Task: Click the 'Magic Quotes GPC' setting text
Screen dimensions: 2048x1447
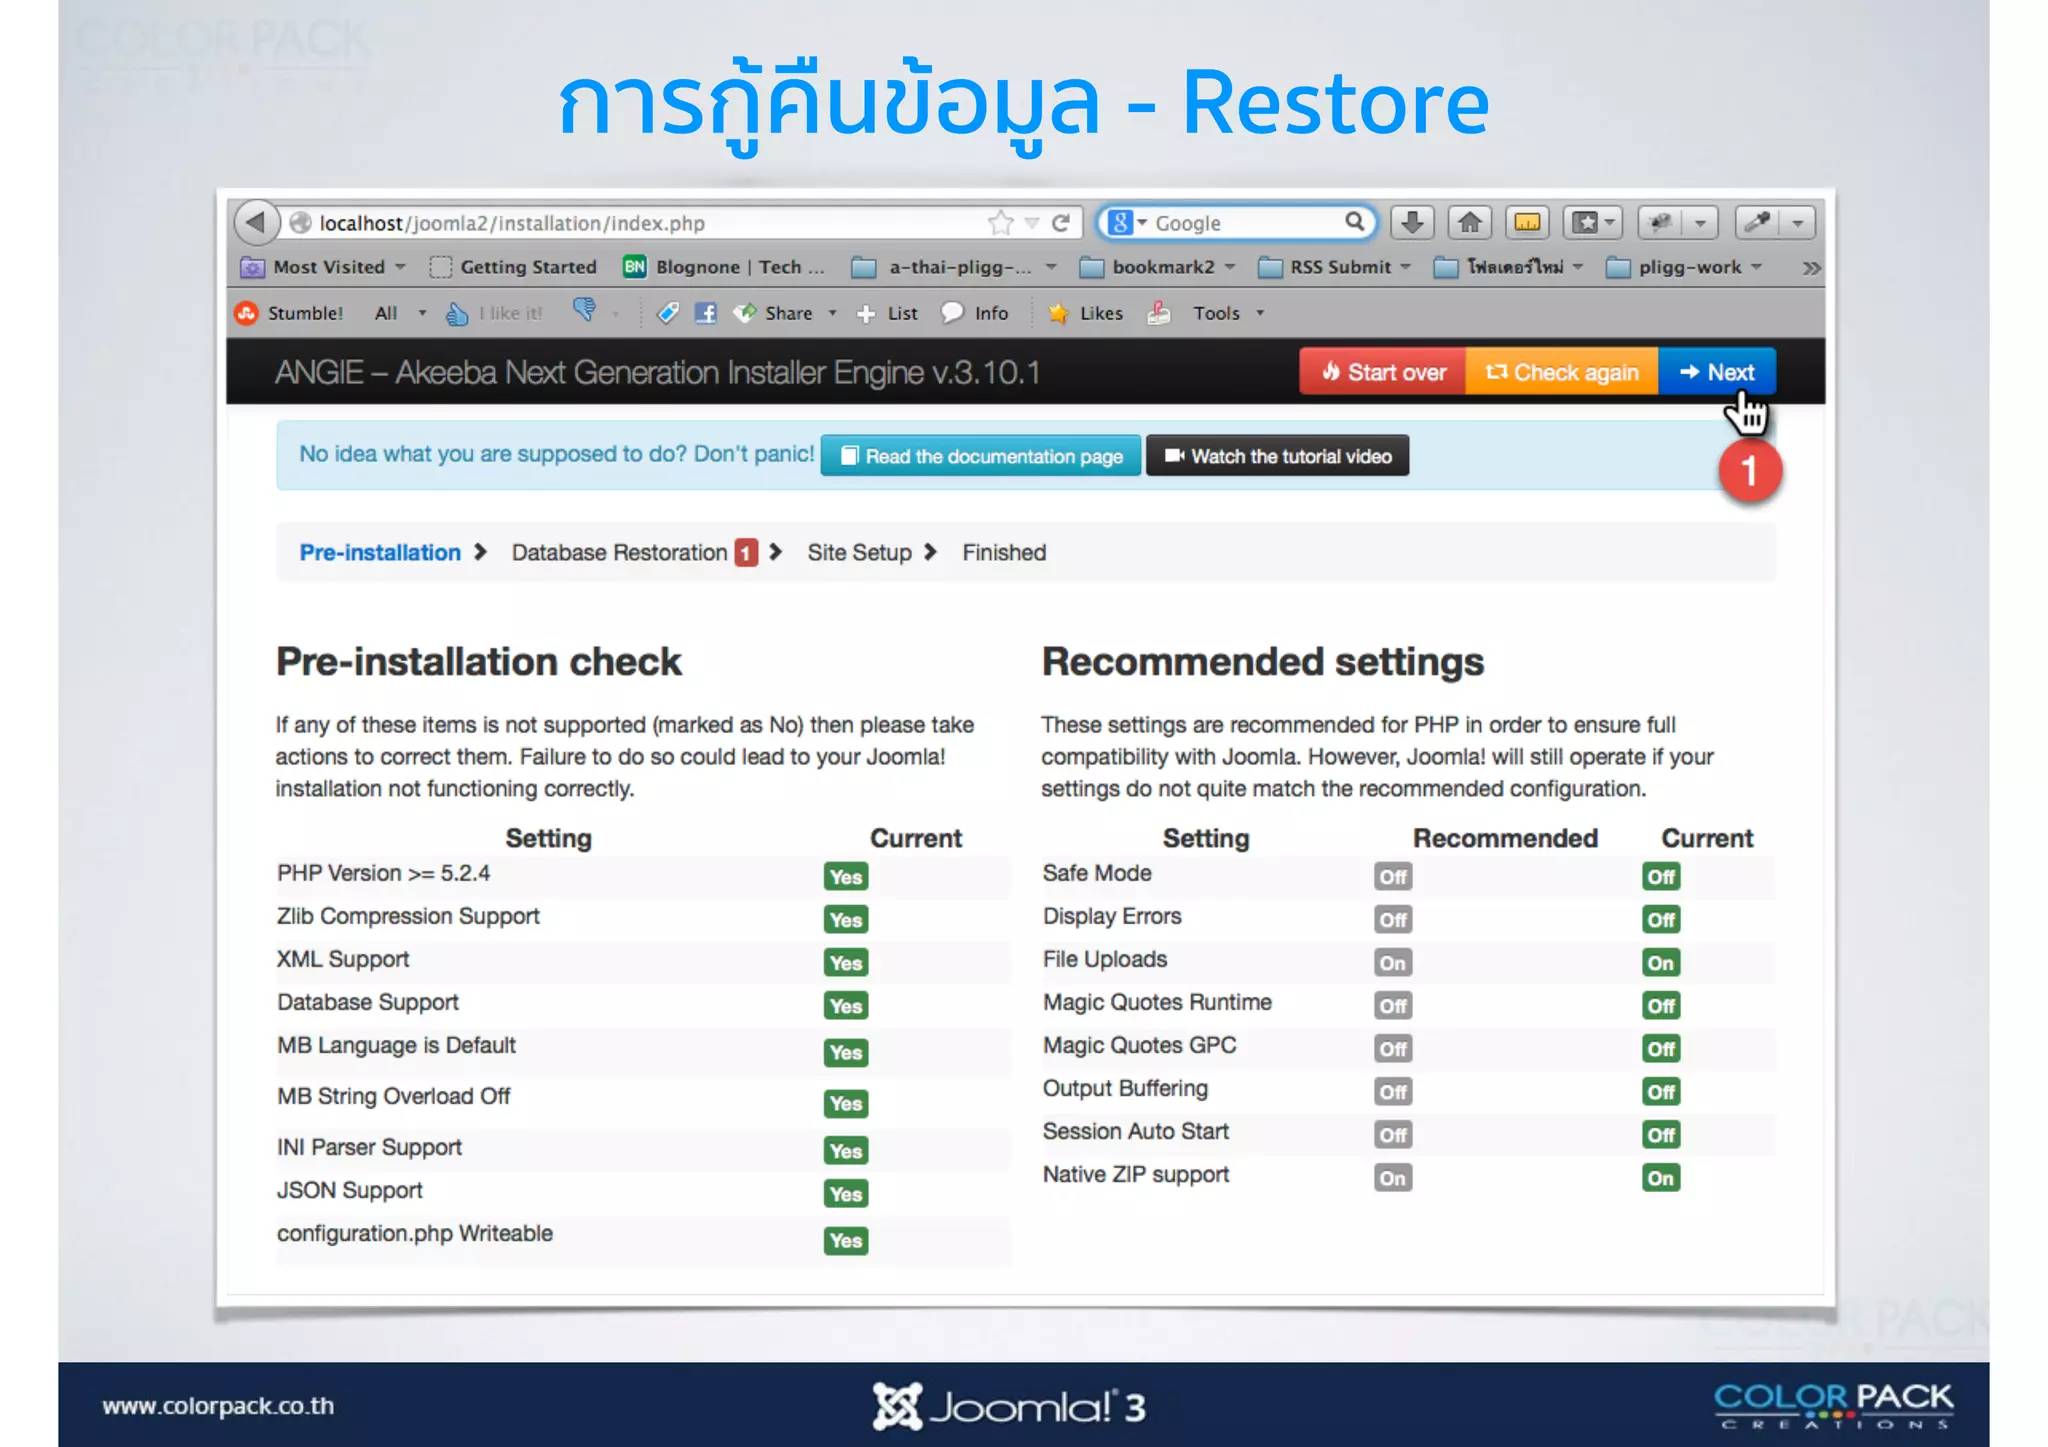Action: click(x=1140, y=1046)
